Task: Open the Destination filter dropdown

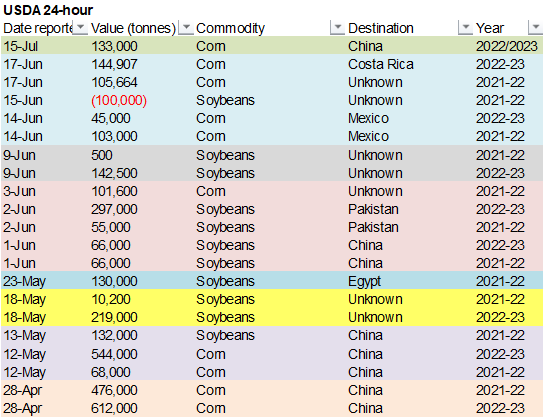Action: (466, 28)
